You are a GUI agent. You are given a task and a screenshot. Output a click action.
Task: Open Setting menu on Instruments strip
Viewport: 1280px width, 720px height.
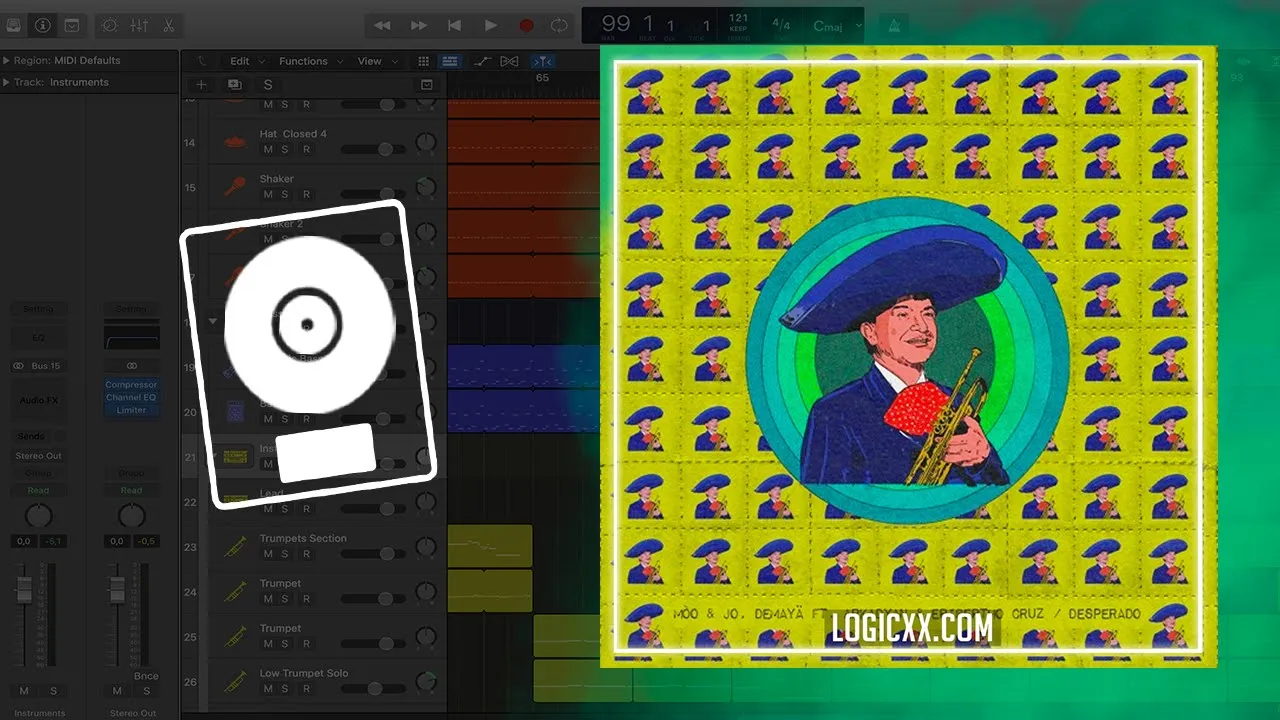click(x=39, y=309)
